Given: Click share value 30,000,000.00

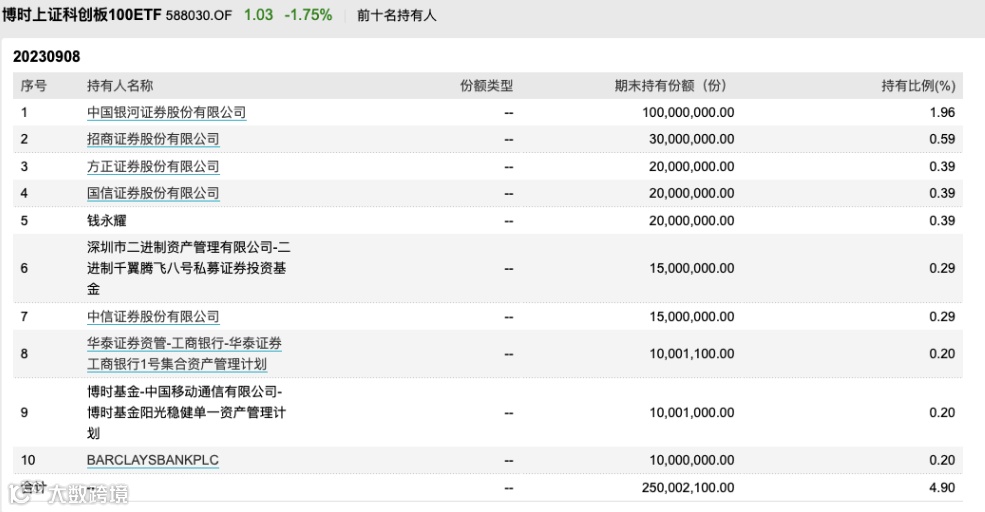Looking at the screenshot, I should 692,139.
